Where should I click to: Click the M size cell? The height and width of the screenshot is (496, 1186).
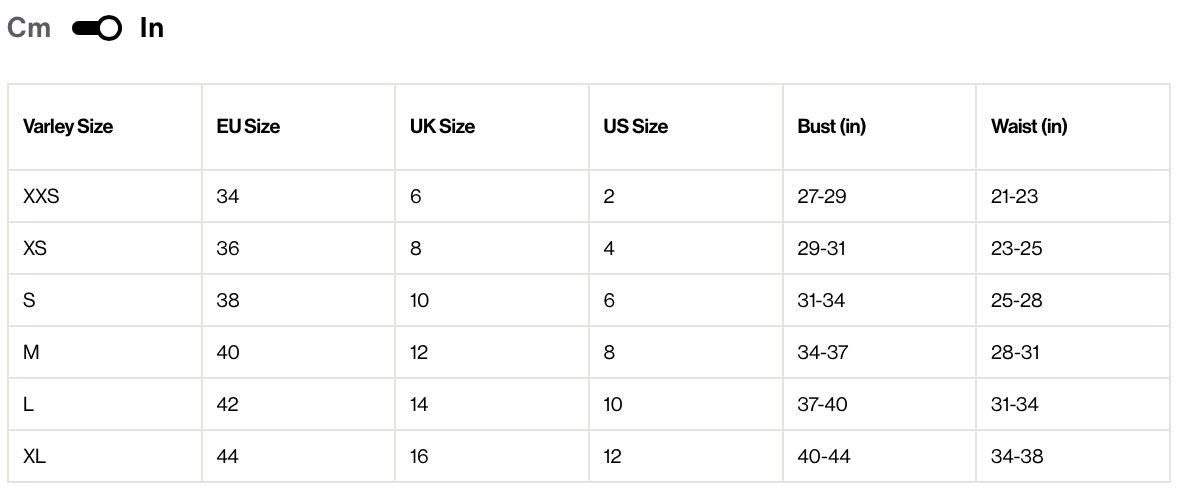point(31,353)
